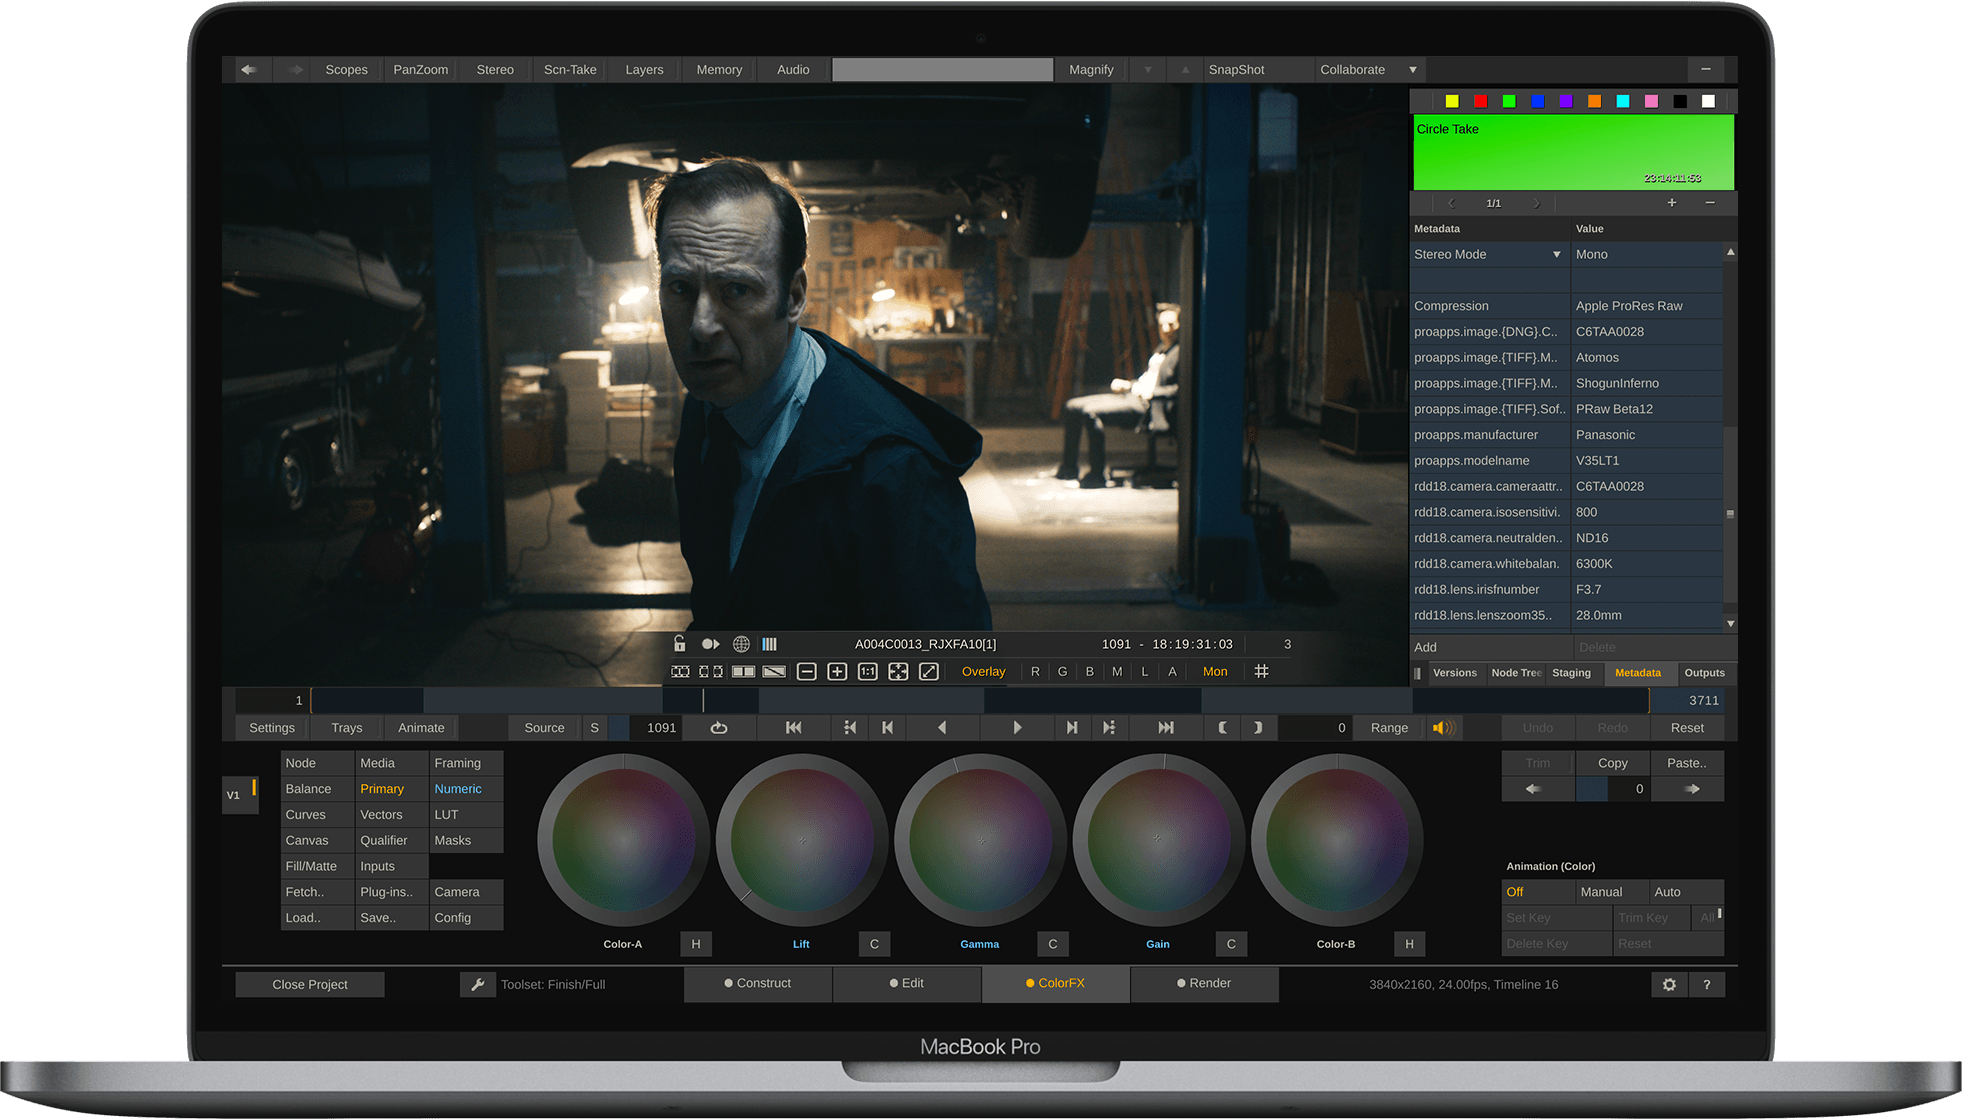
Task: Open the toolset wrench icon at the bottom
Action: (478, 984)
